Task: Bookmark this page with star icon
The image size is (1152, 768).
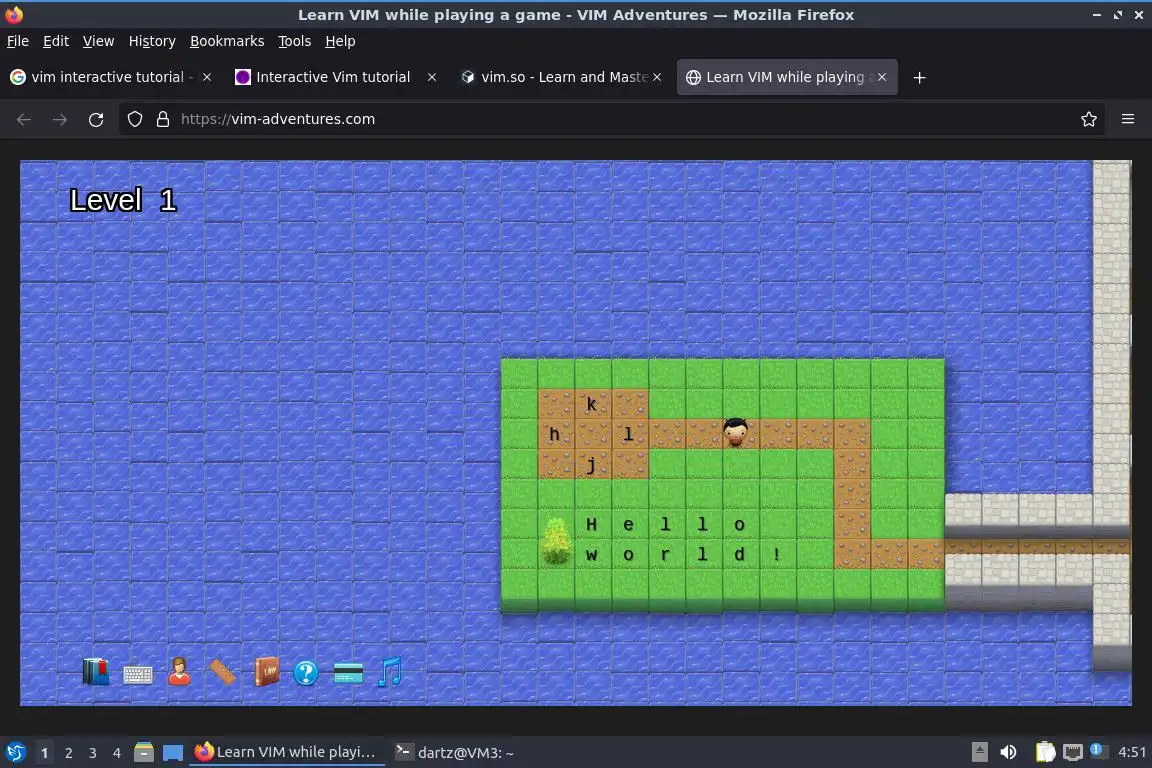Action: [x=1089, y=119]
